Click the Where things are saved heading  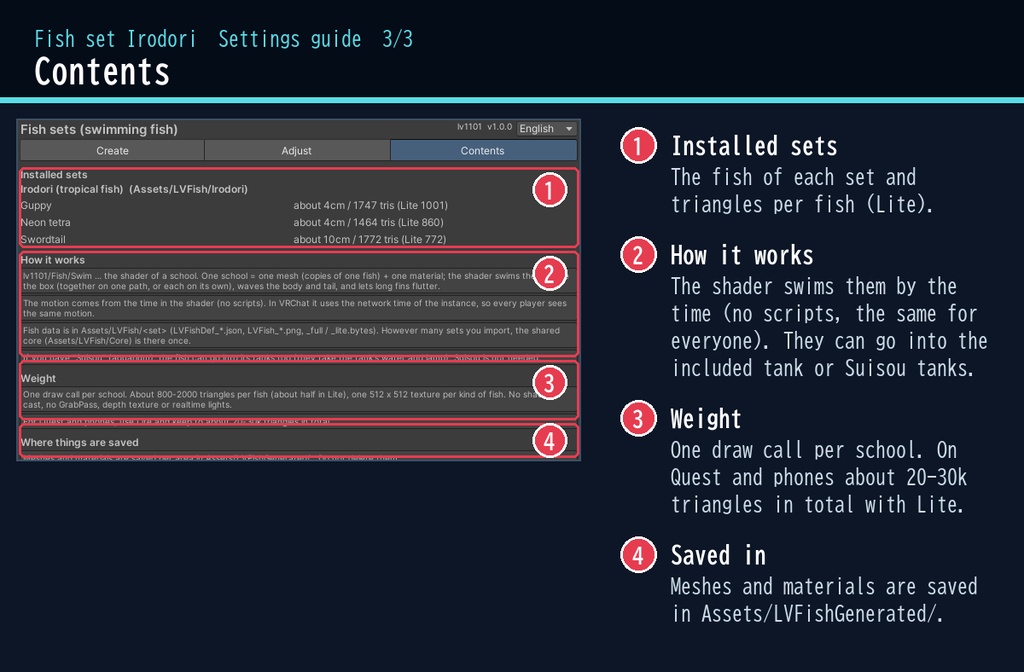coord(80,442)
